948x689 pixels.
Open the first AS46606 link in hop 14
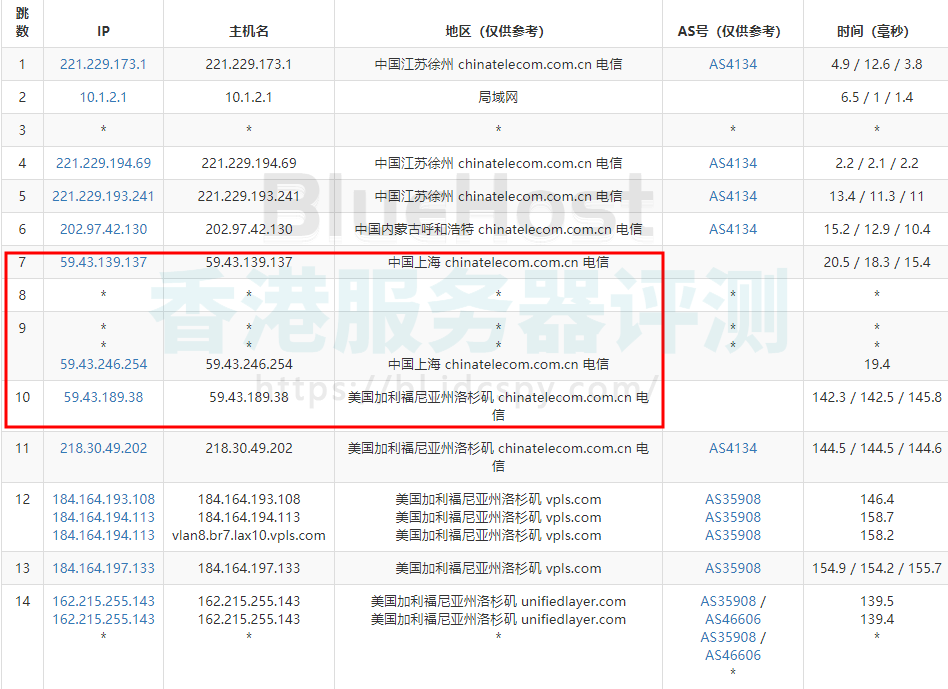click(733, 619)
